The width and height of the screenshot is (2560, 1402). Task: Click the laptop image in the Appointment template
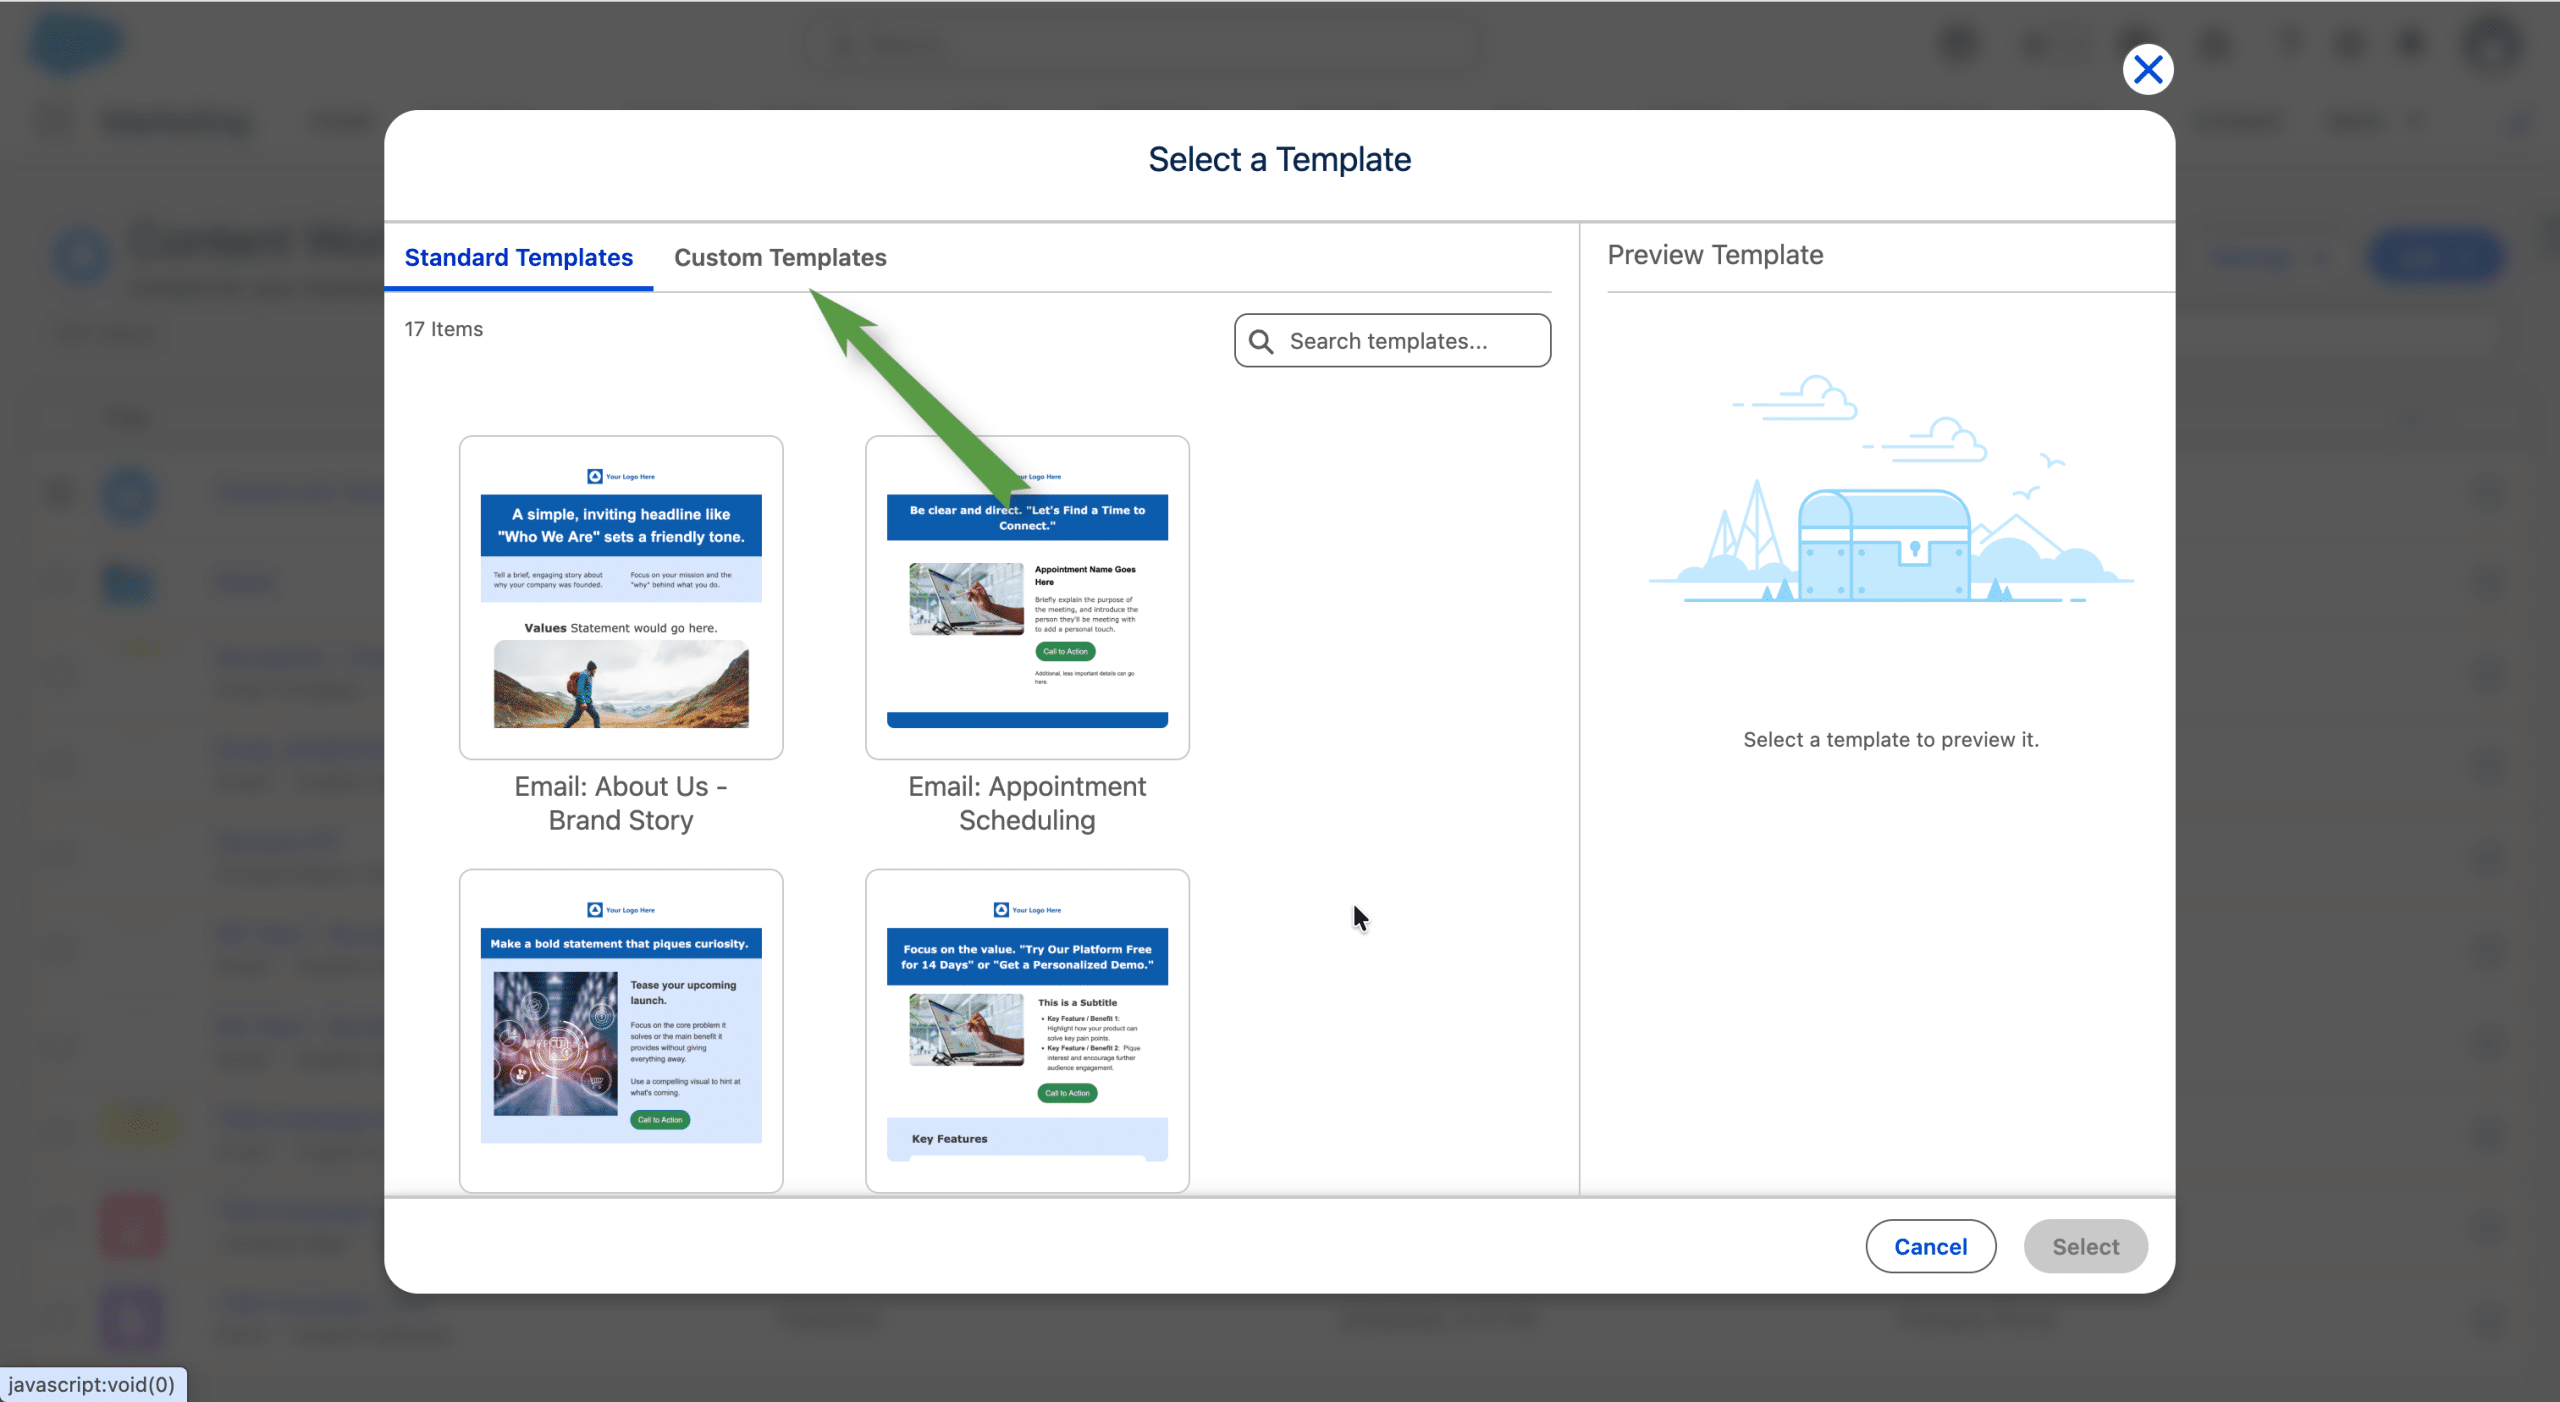coord(966,599)
